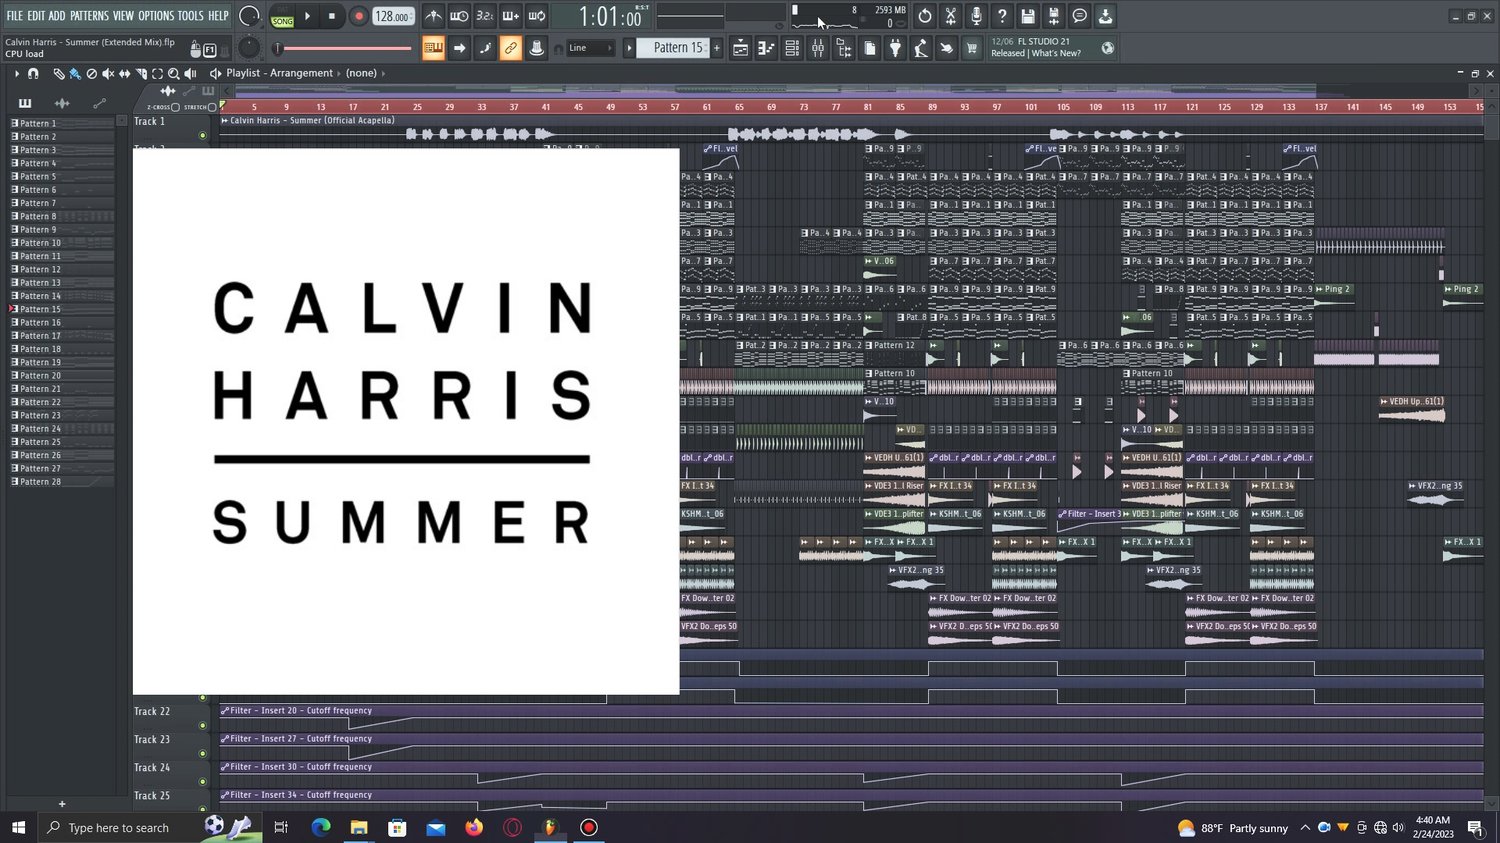Toggle typing keyboard to piano
Screen dimensions: 1500x843
pyautogui.click(x=433, y=48)
